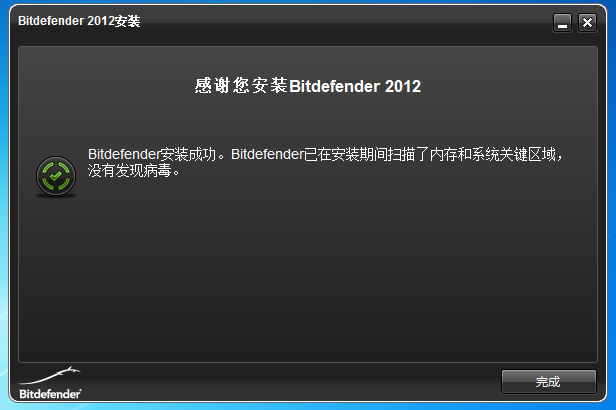
Task: Click 安装 at the end of the window title
Action: click(127, 21)
